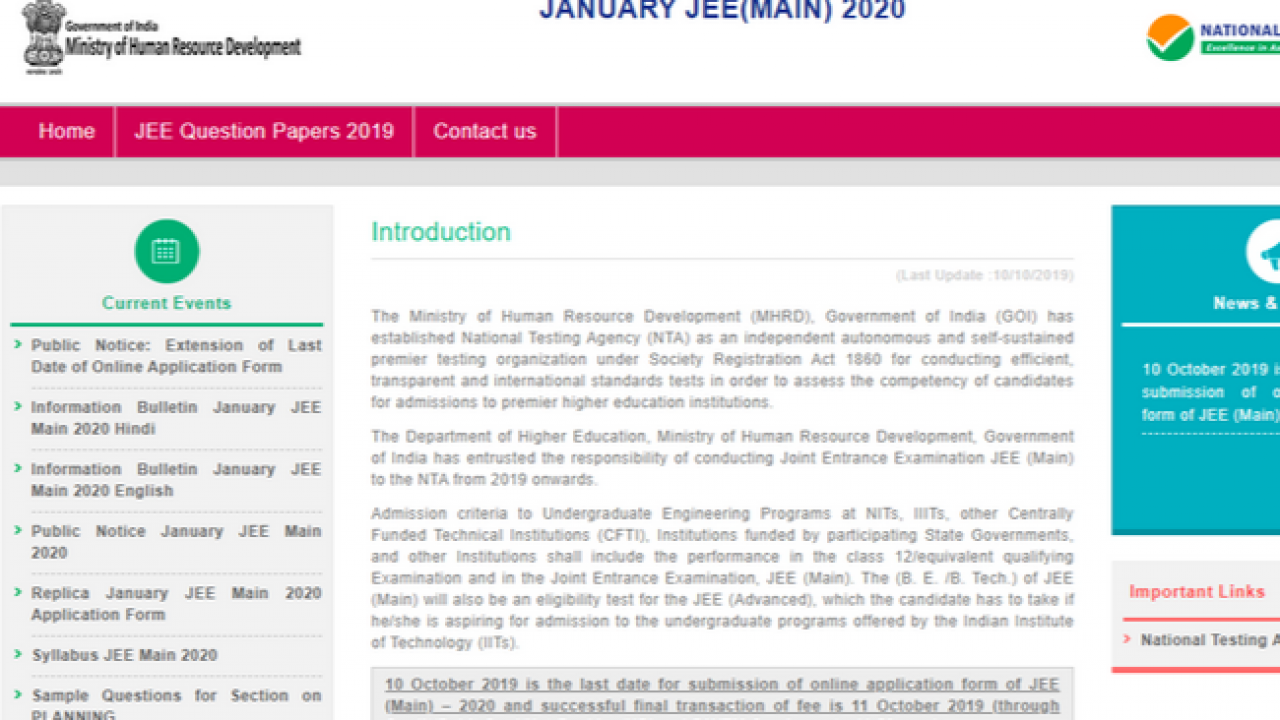Open Public Notice January JEE Main 2020
The image size is (1280, 720).
point(176,542)
